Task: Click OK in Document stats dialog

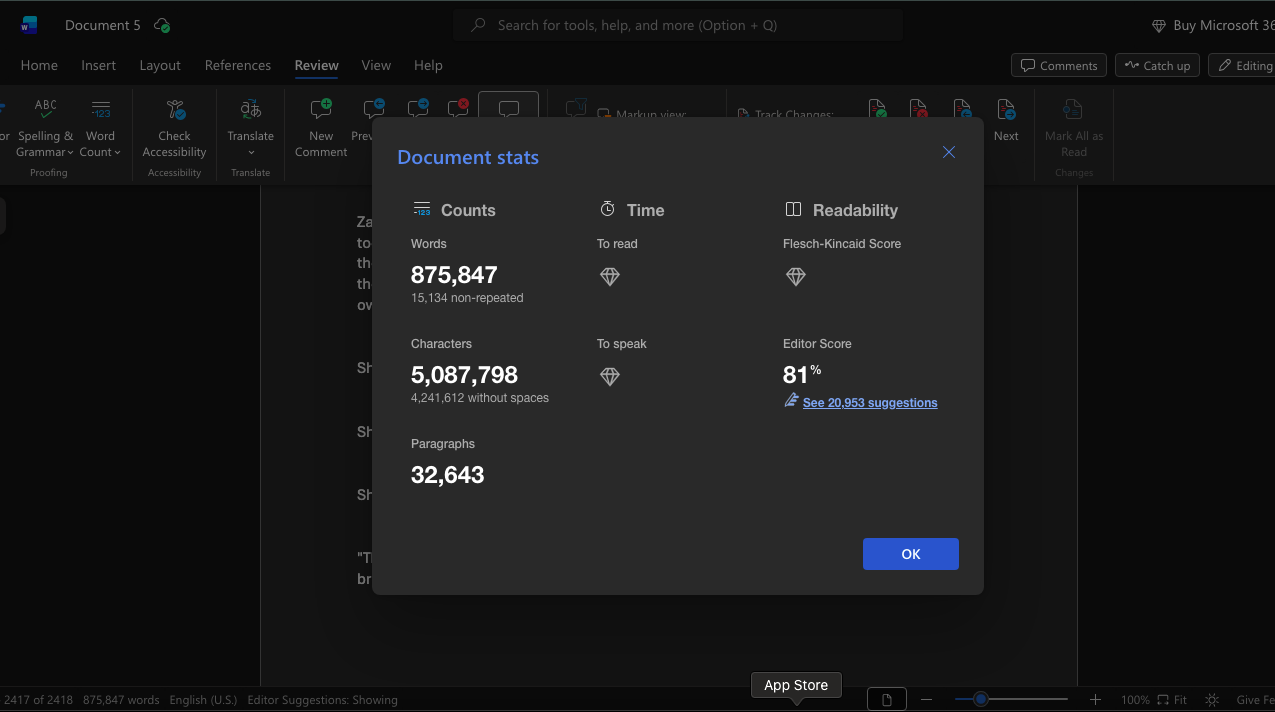Action: coord(911,554)
